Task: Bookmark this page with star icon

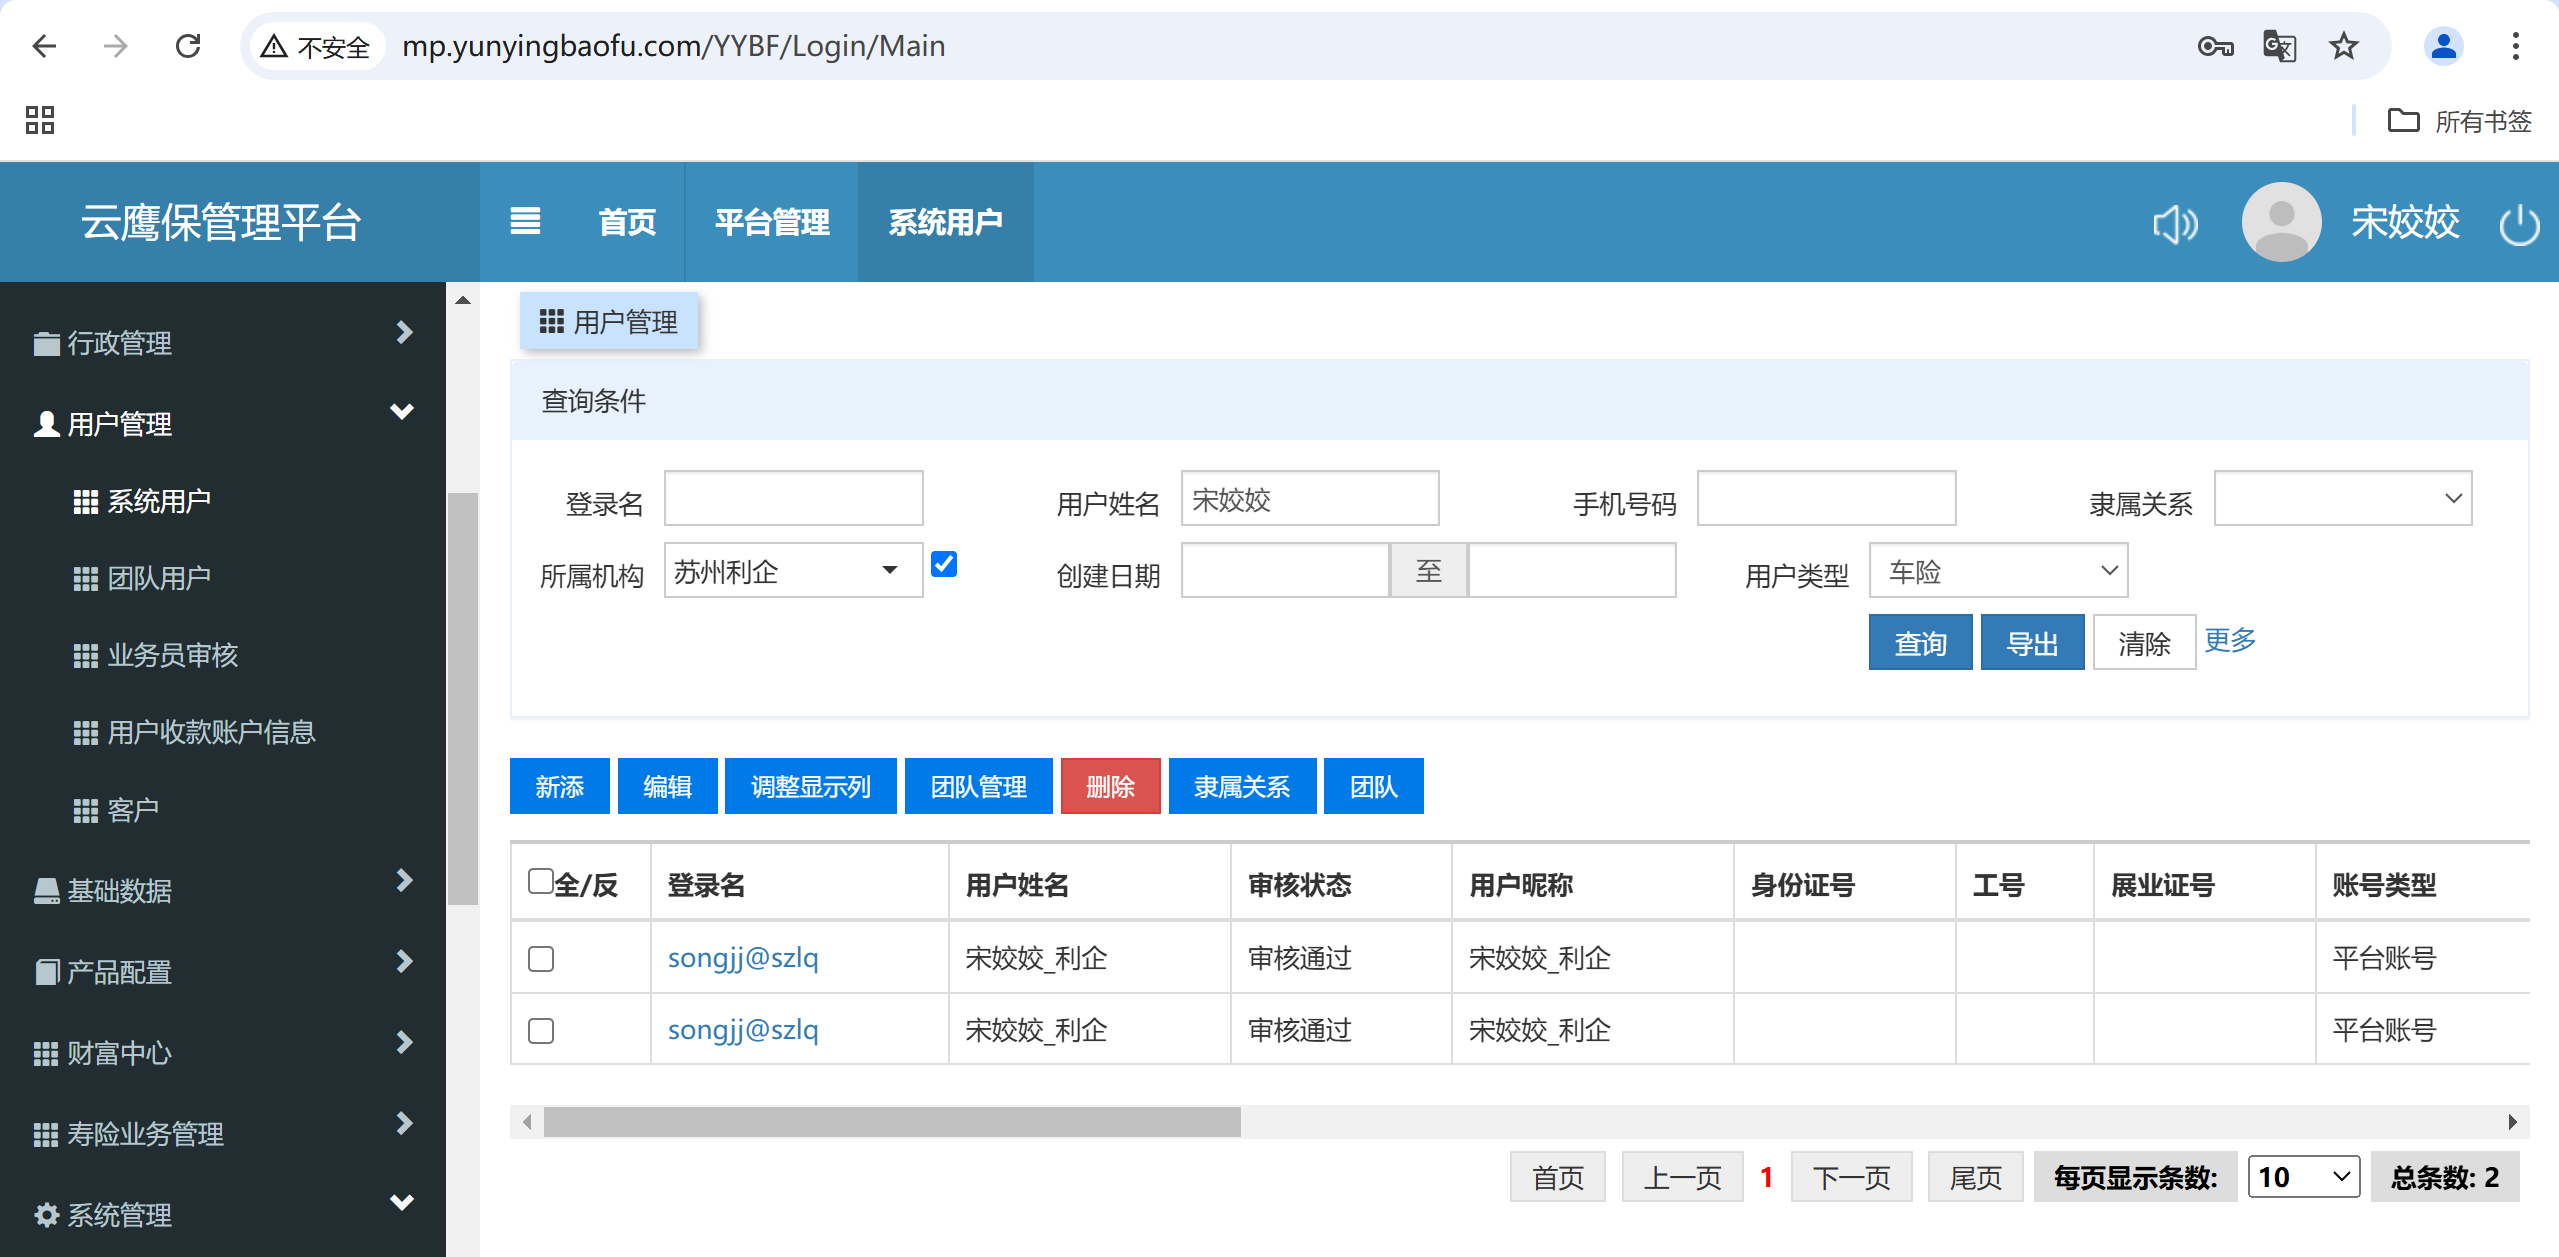Action: 2343,46
